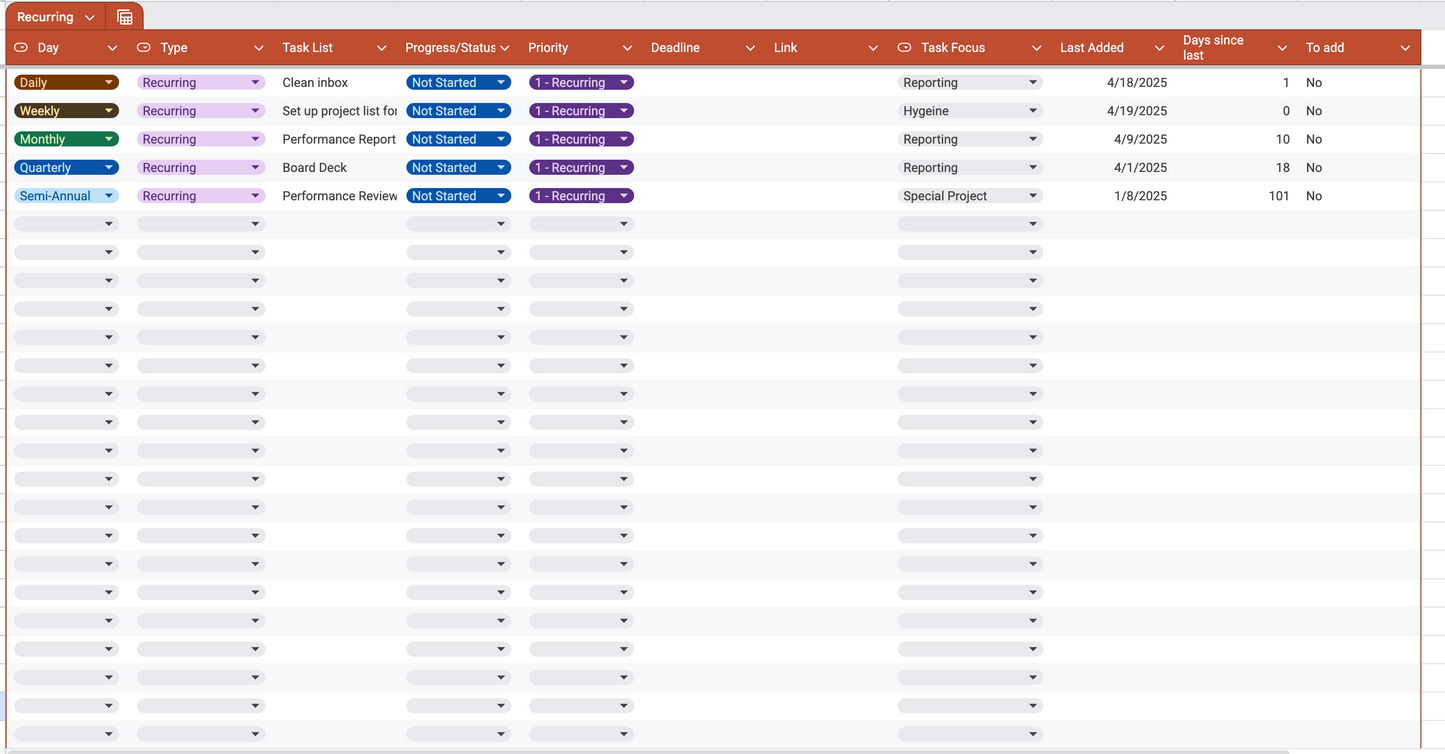
Task: Select the Recurring sheet tab
Action: point(45,16)
